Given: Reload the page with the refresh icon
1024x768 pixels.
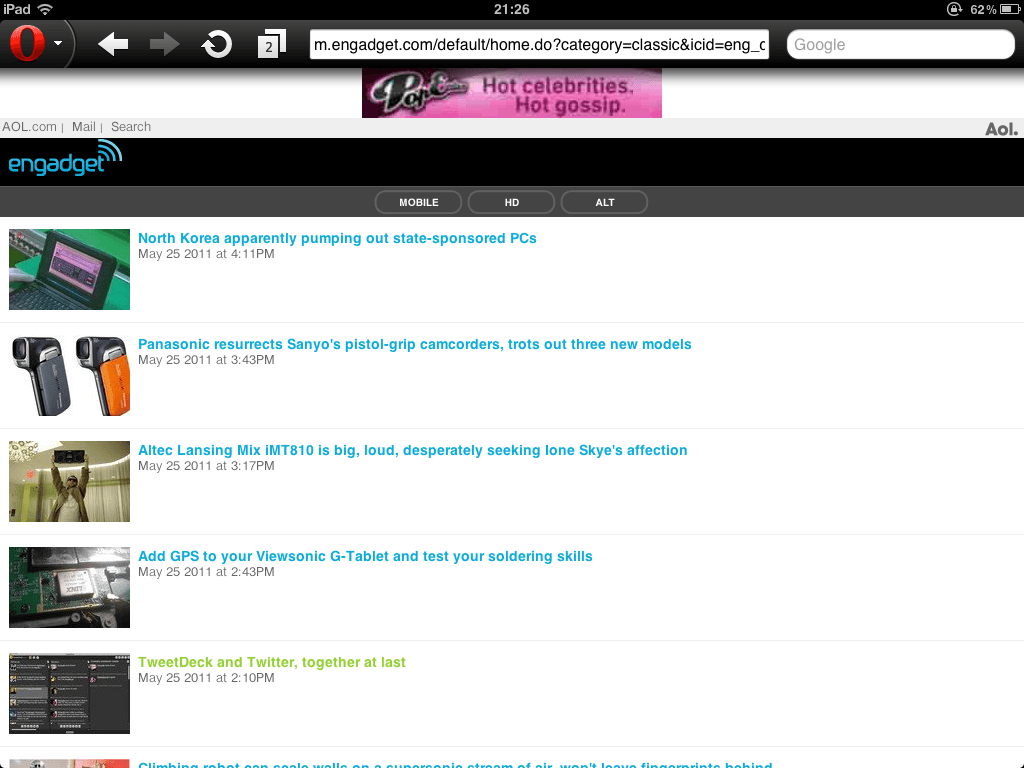Looking at the screenshot, I should 217,44.
